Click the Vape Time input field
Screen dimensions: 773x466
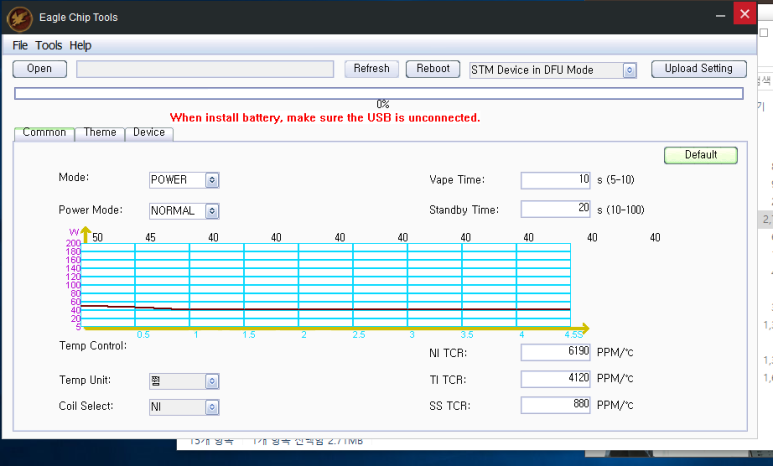click(x=555, y=180)
